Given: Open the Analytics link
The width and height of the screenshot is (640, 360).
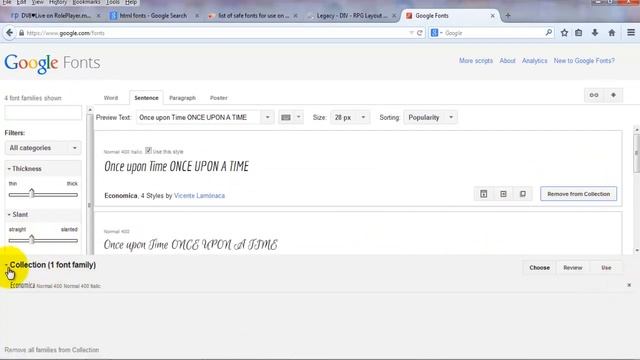Looking at the screenshot, I should point(535,61).
